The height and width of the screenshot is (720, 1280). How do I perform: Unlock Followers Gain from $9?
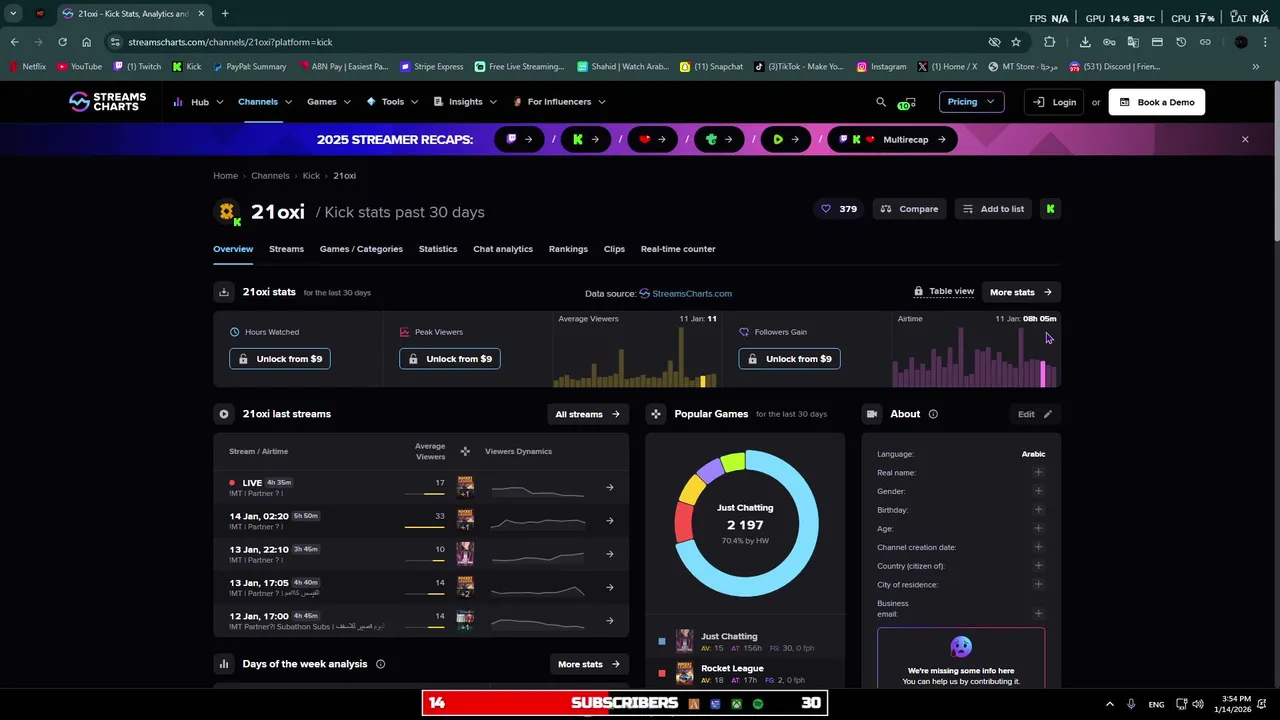(x=789, y=359)
